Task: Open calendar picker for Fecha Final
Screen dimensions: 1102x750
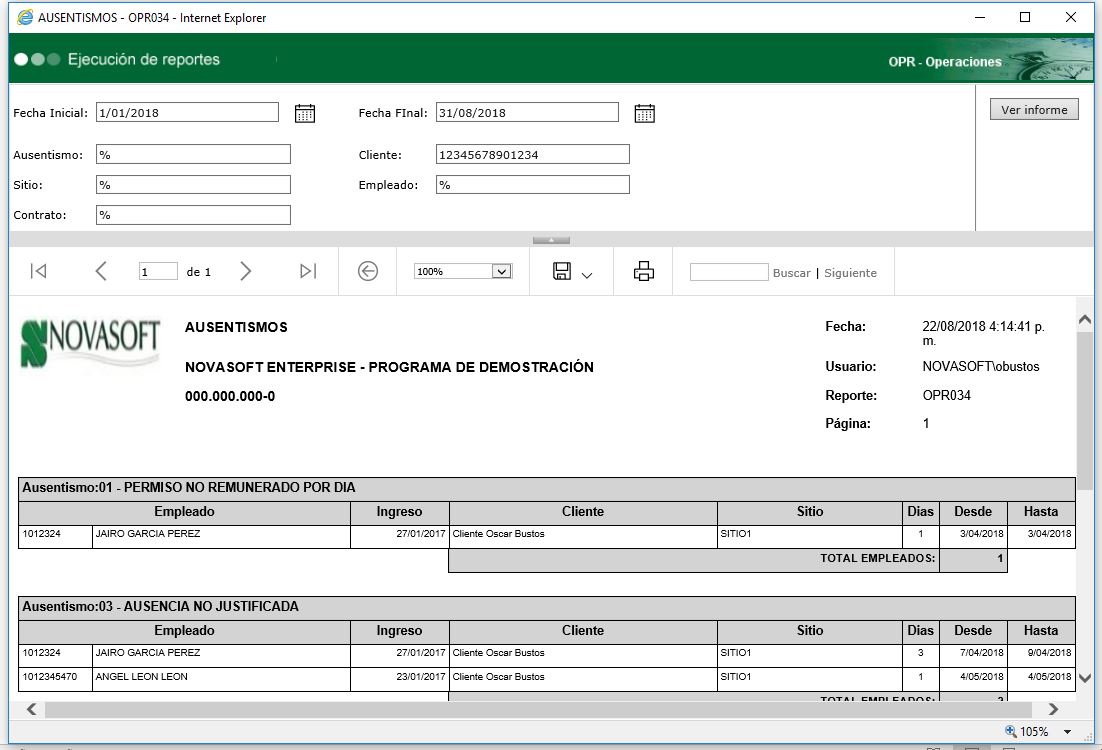Action: (645, 113)
